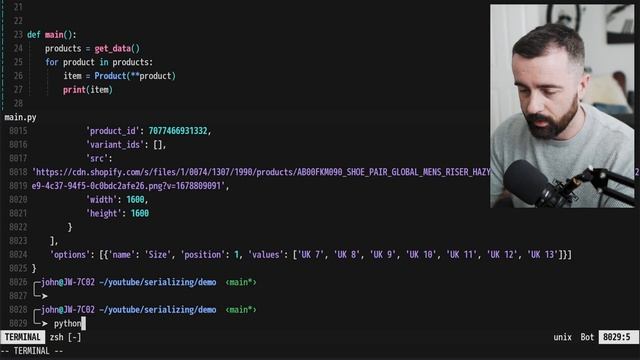Click the print(item) statement
This screenshot has width=640, height=360.
[x=88, y=90]
